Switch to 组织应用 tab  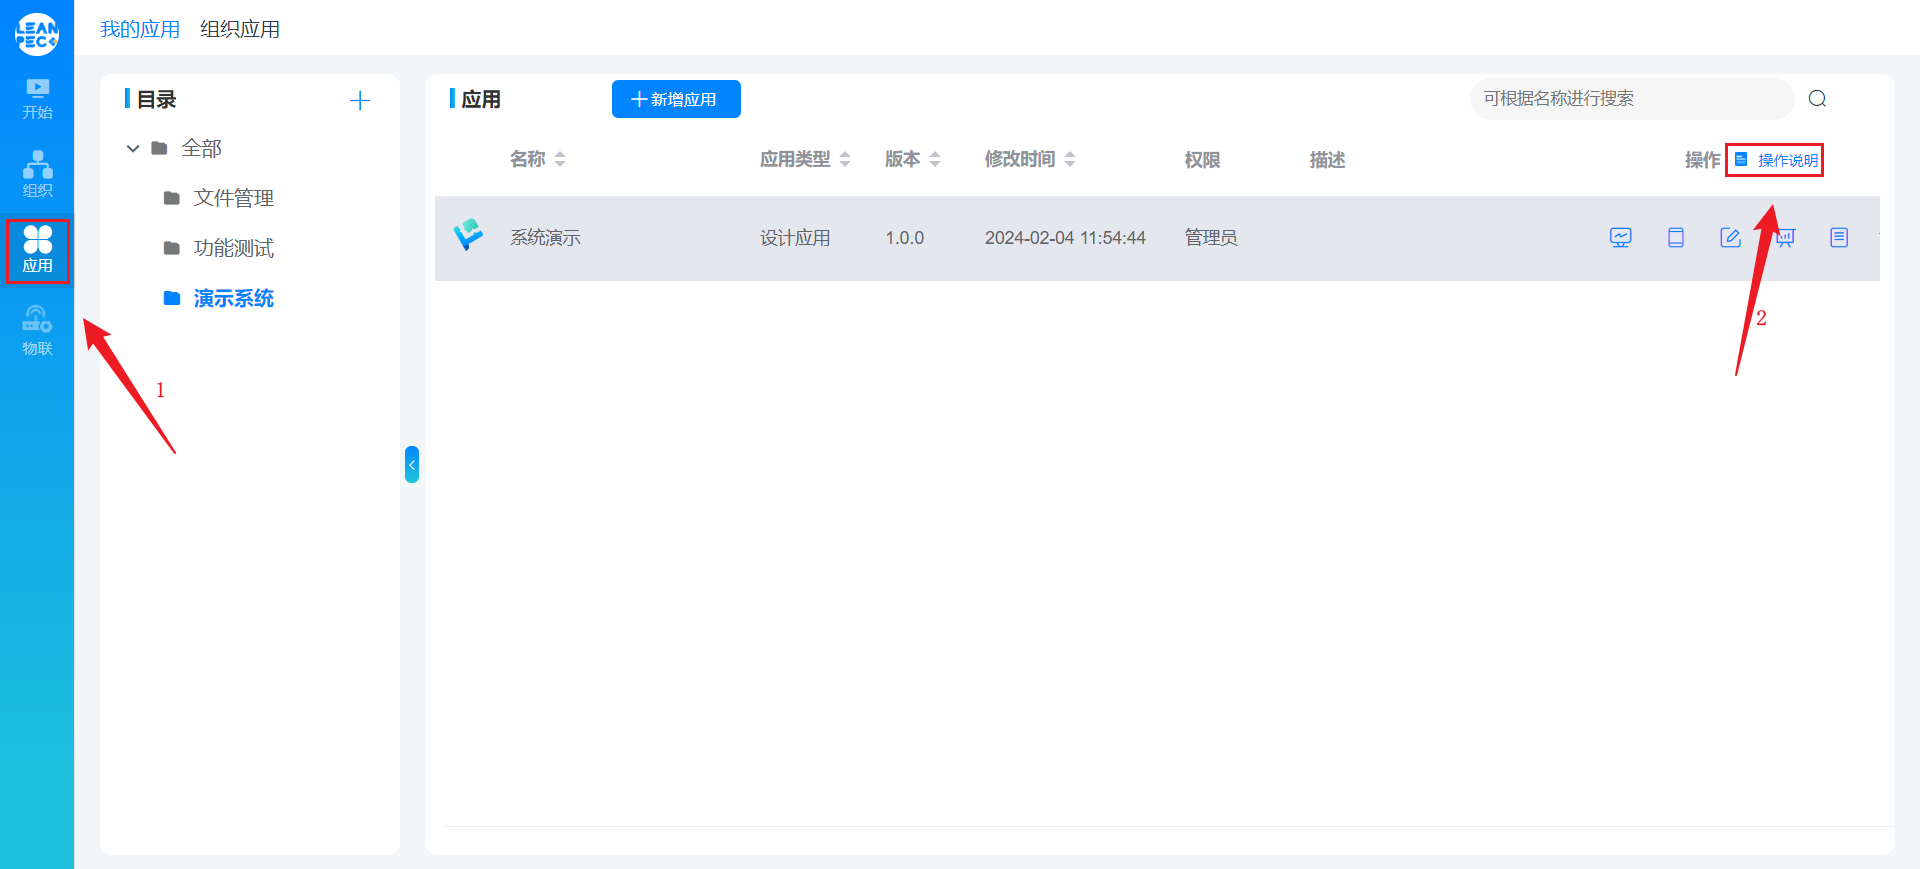point(240,29)
